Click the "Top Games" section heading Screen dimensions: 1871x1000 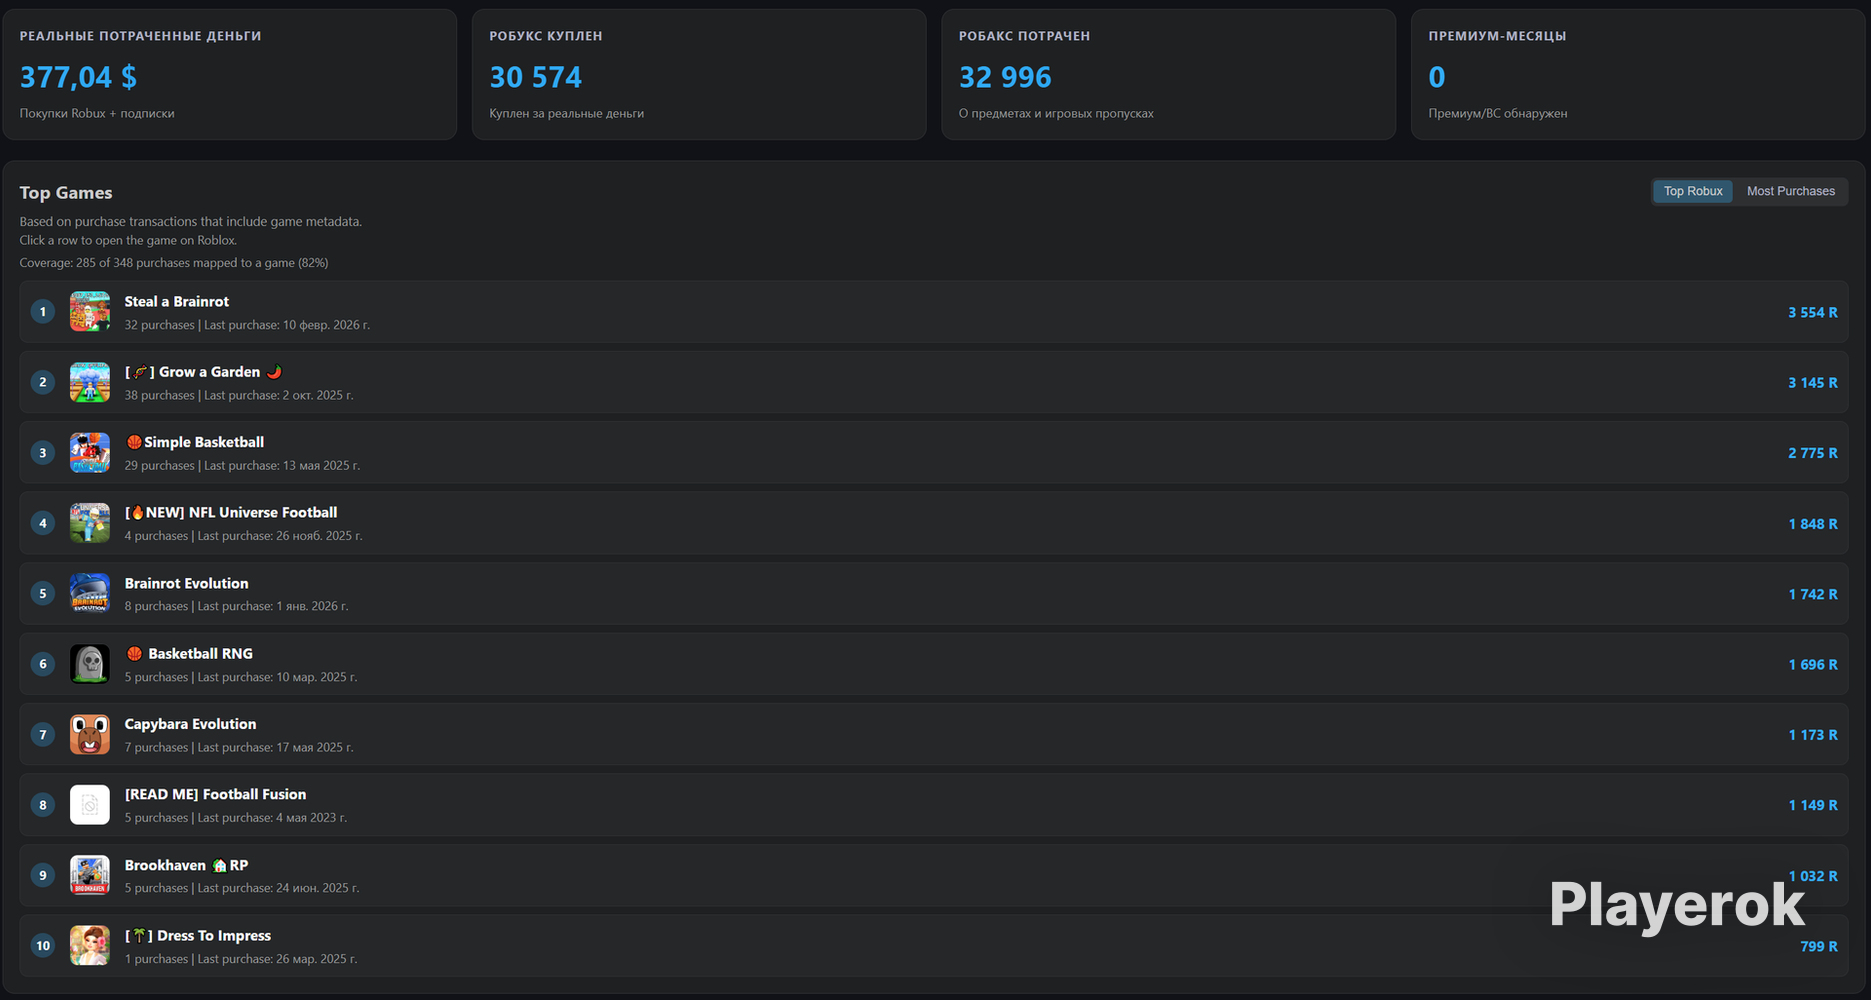(66, 193)
